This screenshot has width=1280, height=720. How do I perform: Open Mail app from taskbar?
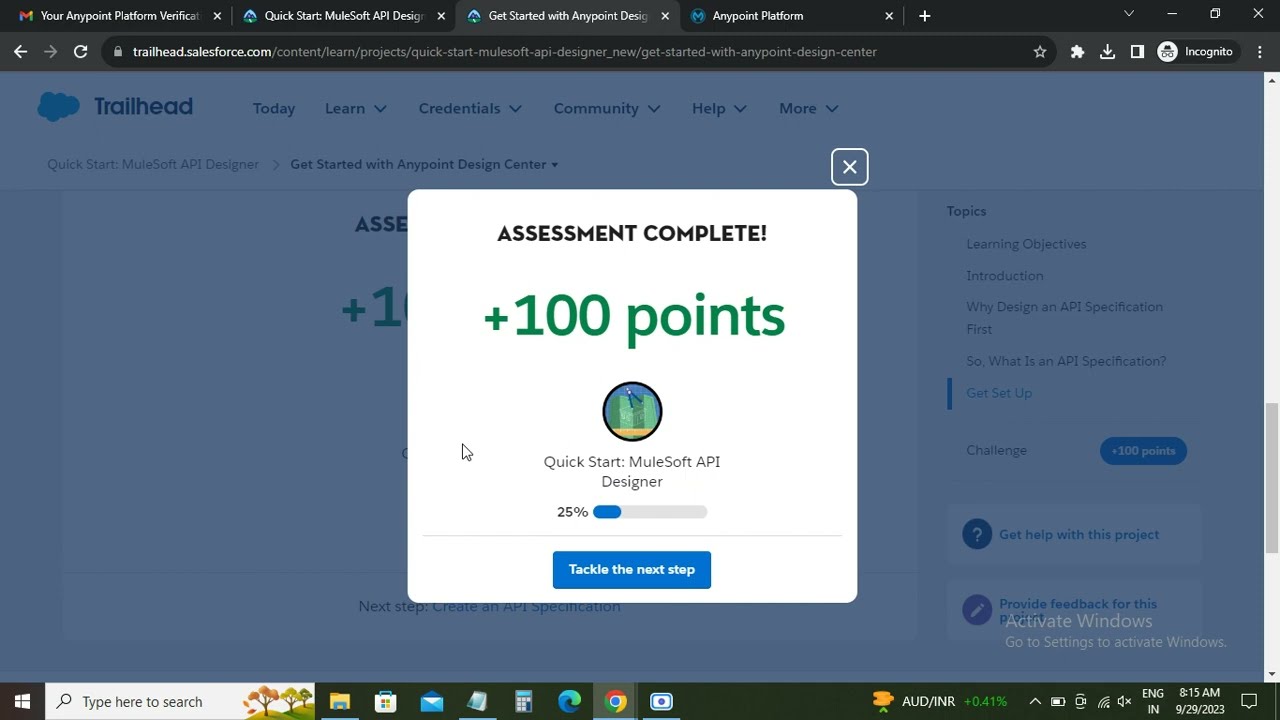click(432, 701)
